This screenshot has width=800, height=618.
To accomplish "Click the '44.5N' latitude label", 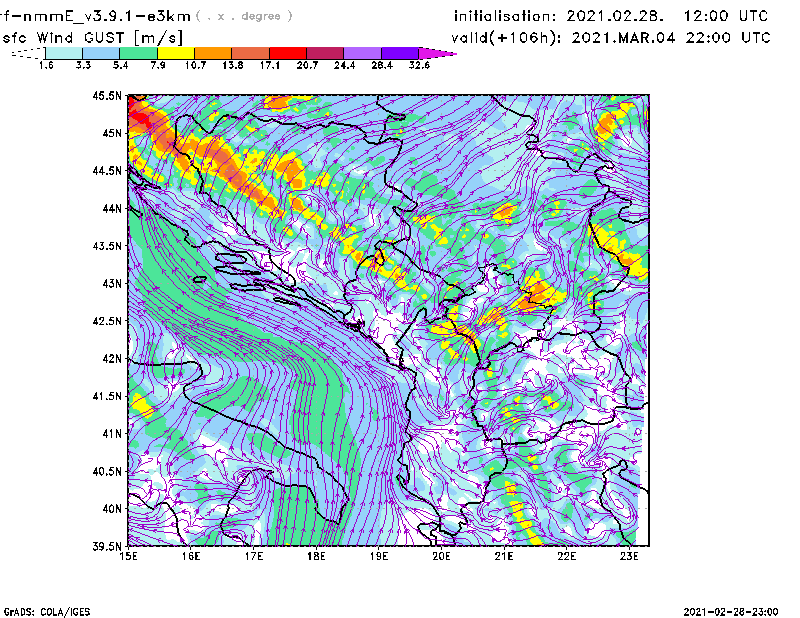I will tap(107, 171).
